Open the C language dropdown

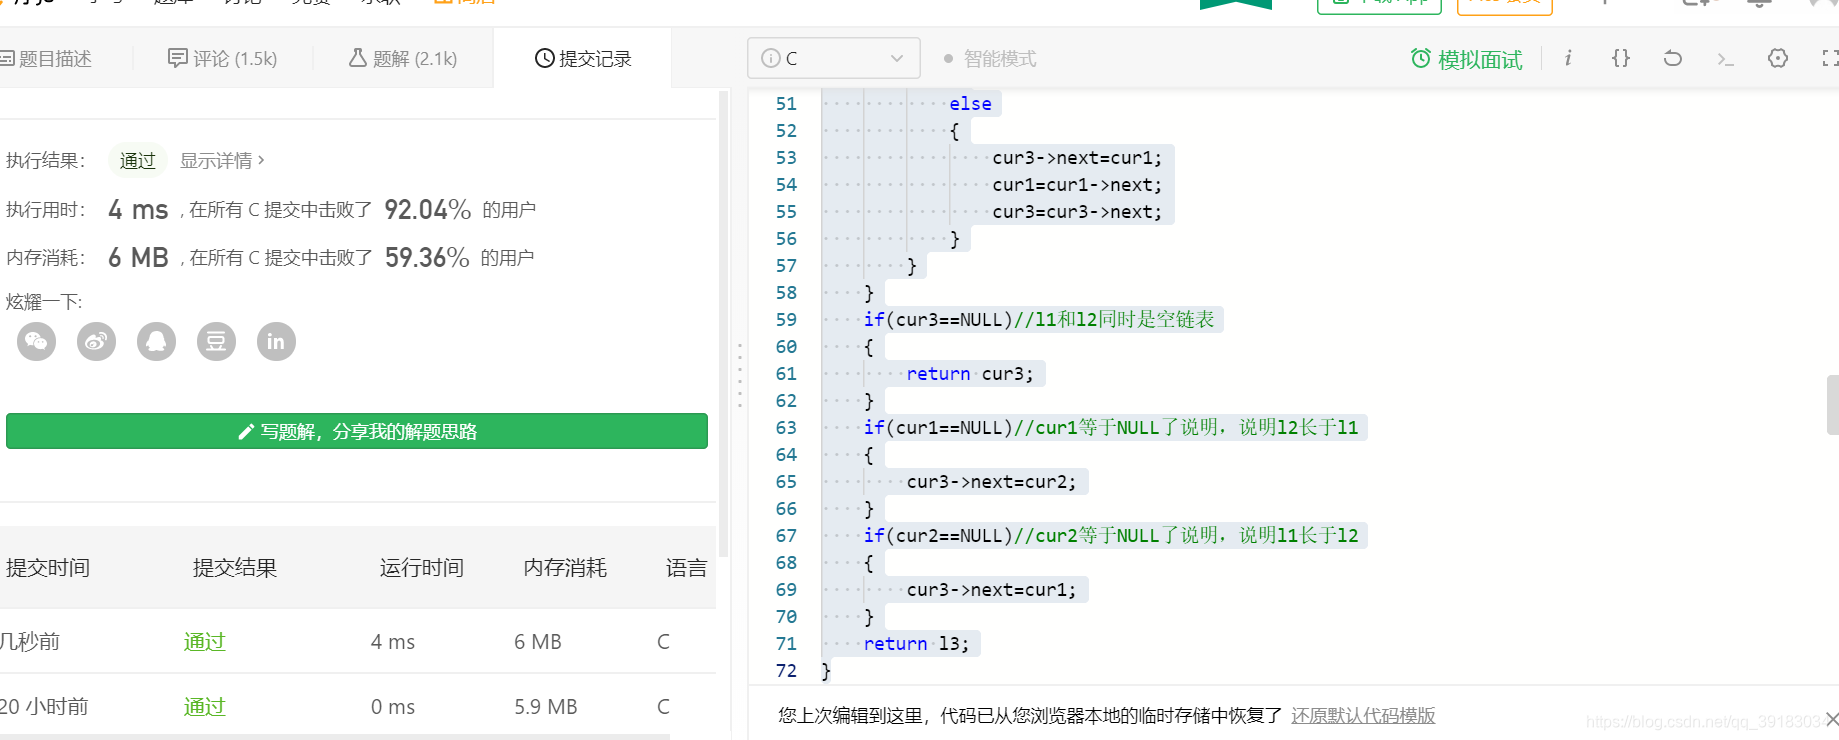pos(833,58)
